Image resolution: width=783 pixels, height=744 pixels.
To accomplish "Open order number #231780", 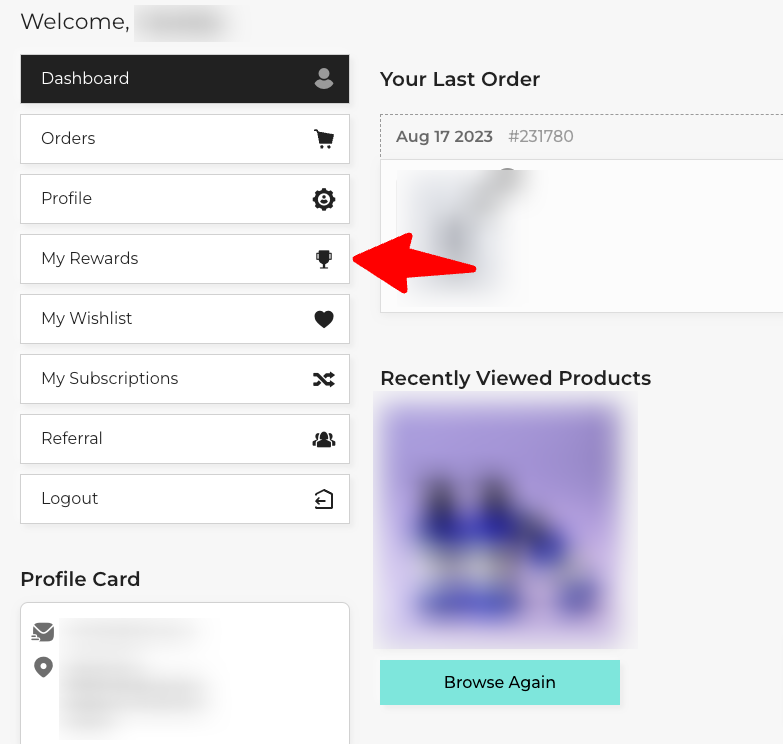I will 540,136.
